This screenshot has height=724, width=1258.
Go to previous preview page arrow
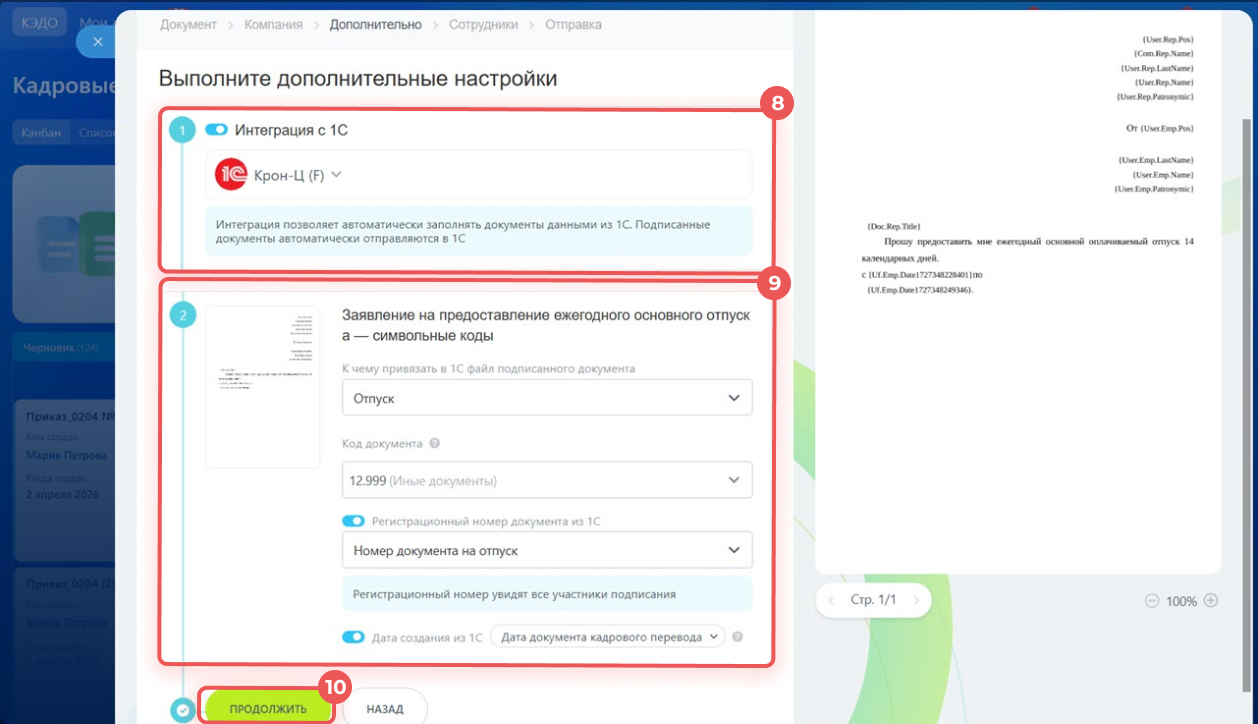point(830,601)
